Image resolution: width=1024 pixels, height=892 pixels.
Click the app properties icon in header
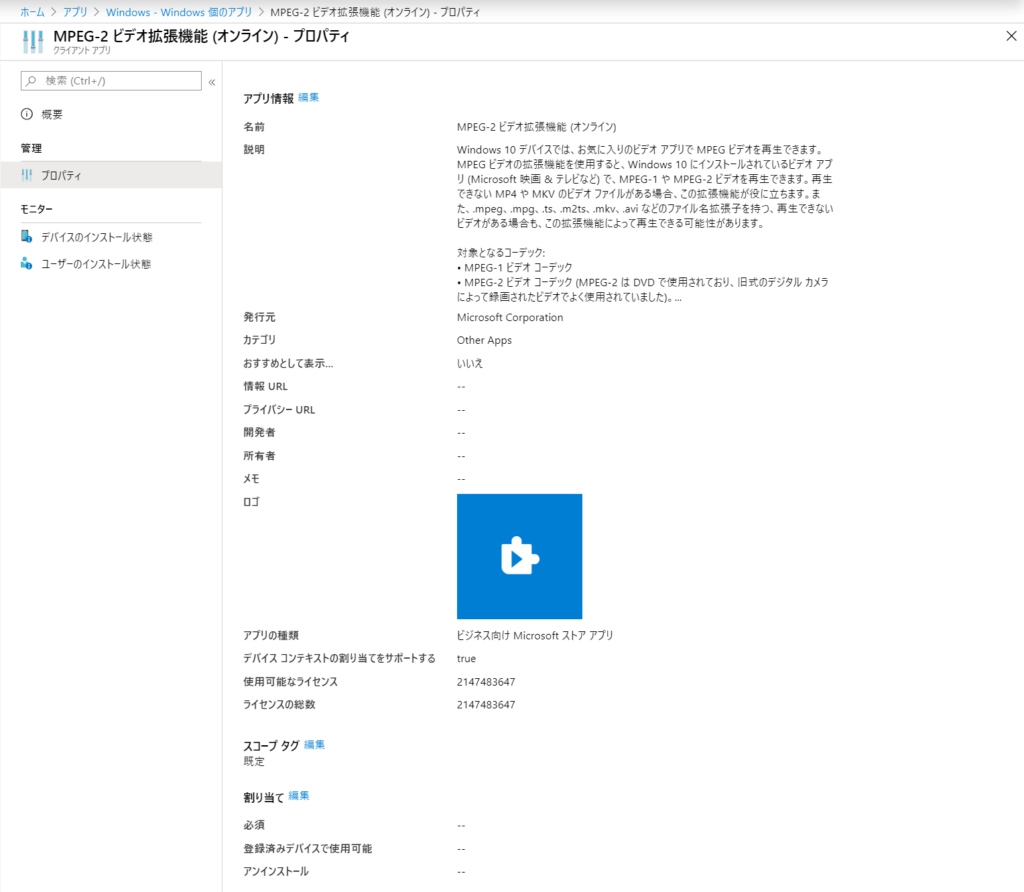(33, 42)
